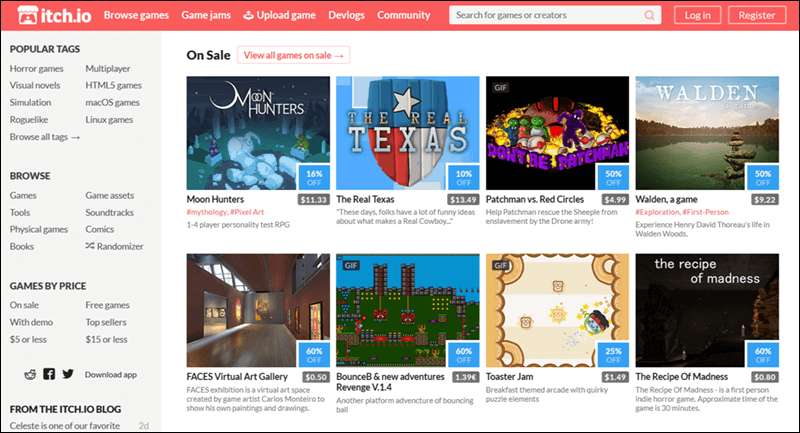Click the 60% OFF badge on Recipe Of Madness
This screenshot has height=433, width=800.
pos(763,355)
